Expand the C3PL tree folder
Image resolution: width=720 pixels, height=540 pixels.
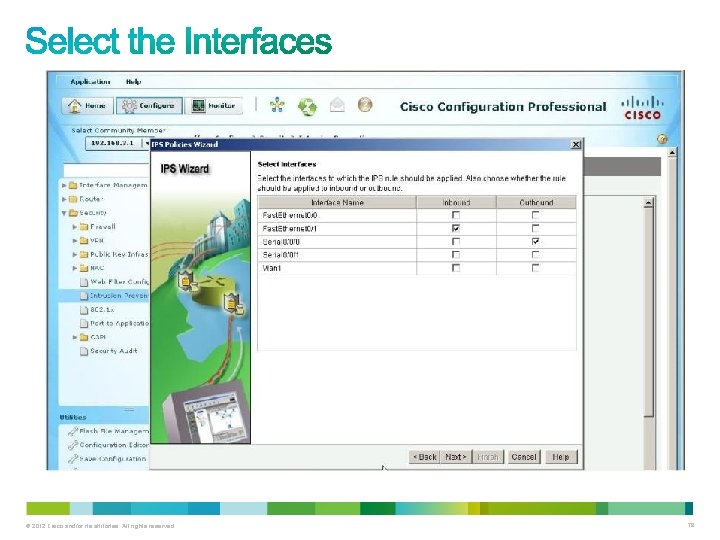[x=75, y=337]
